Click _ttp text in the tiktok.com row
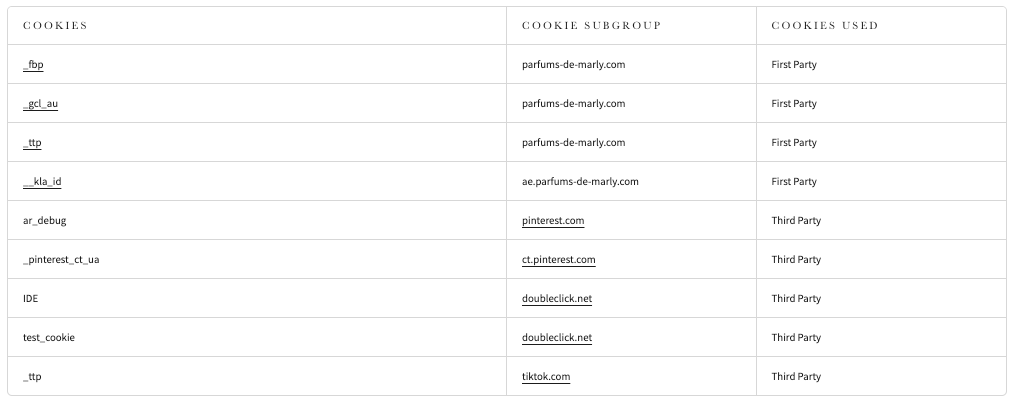This screenshot has height=405, width=1014. 32,377
